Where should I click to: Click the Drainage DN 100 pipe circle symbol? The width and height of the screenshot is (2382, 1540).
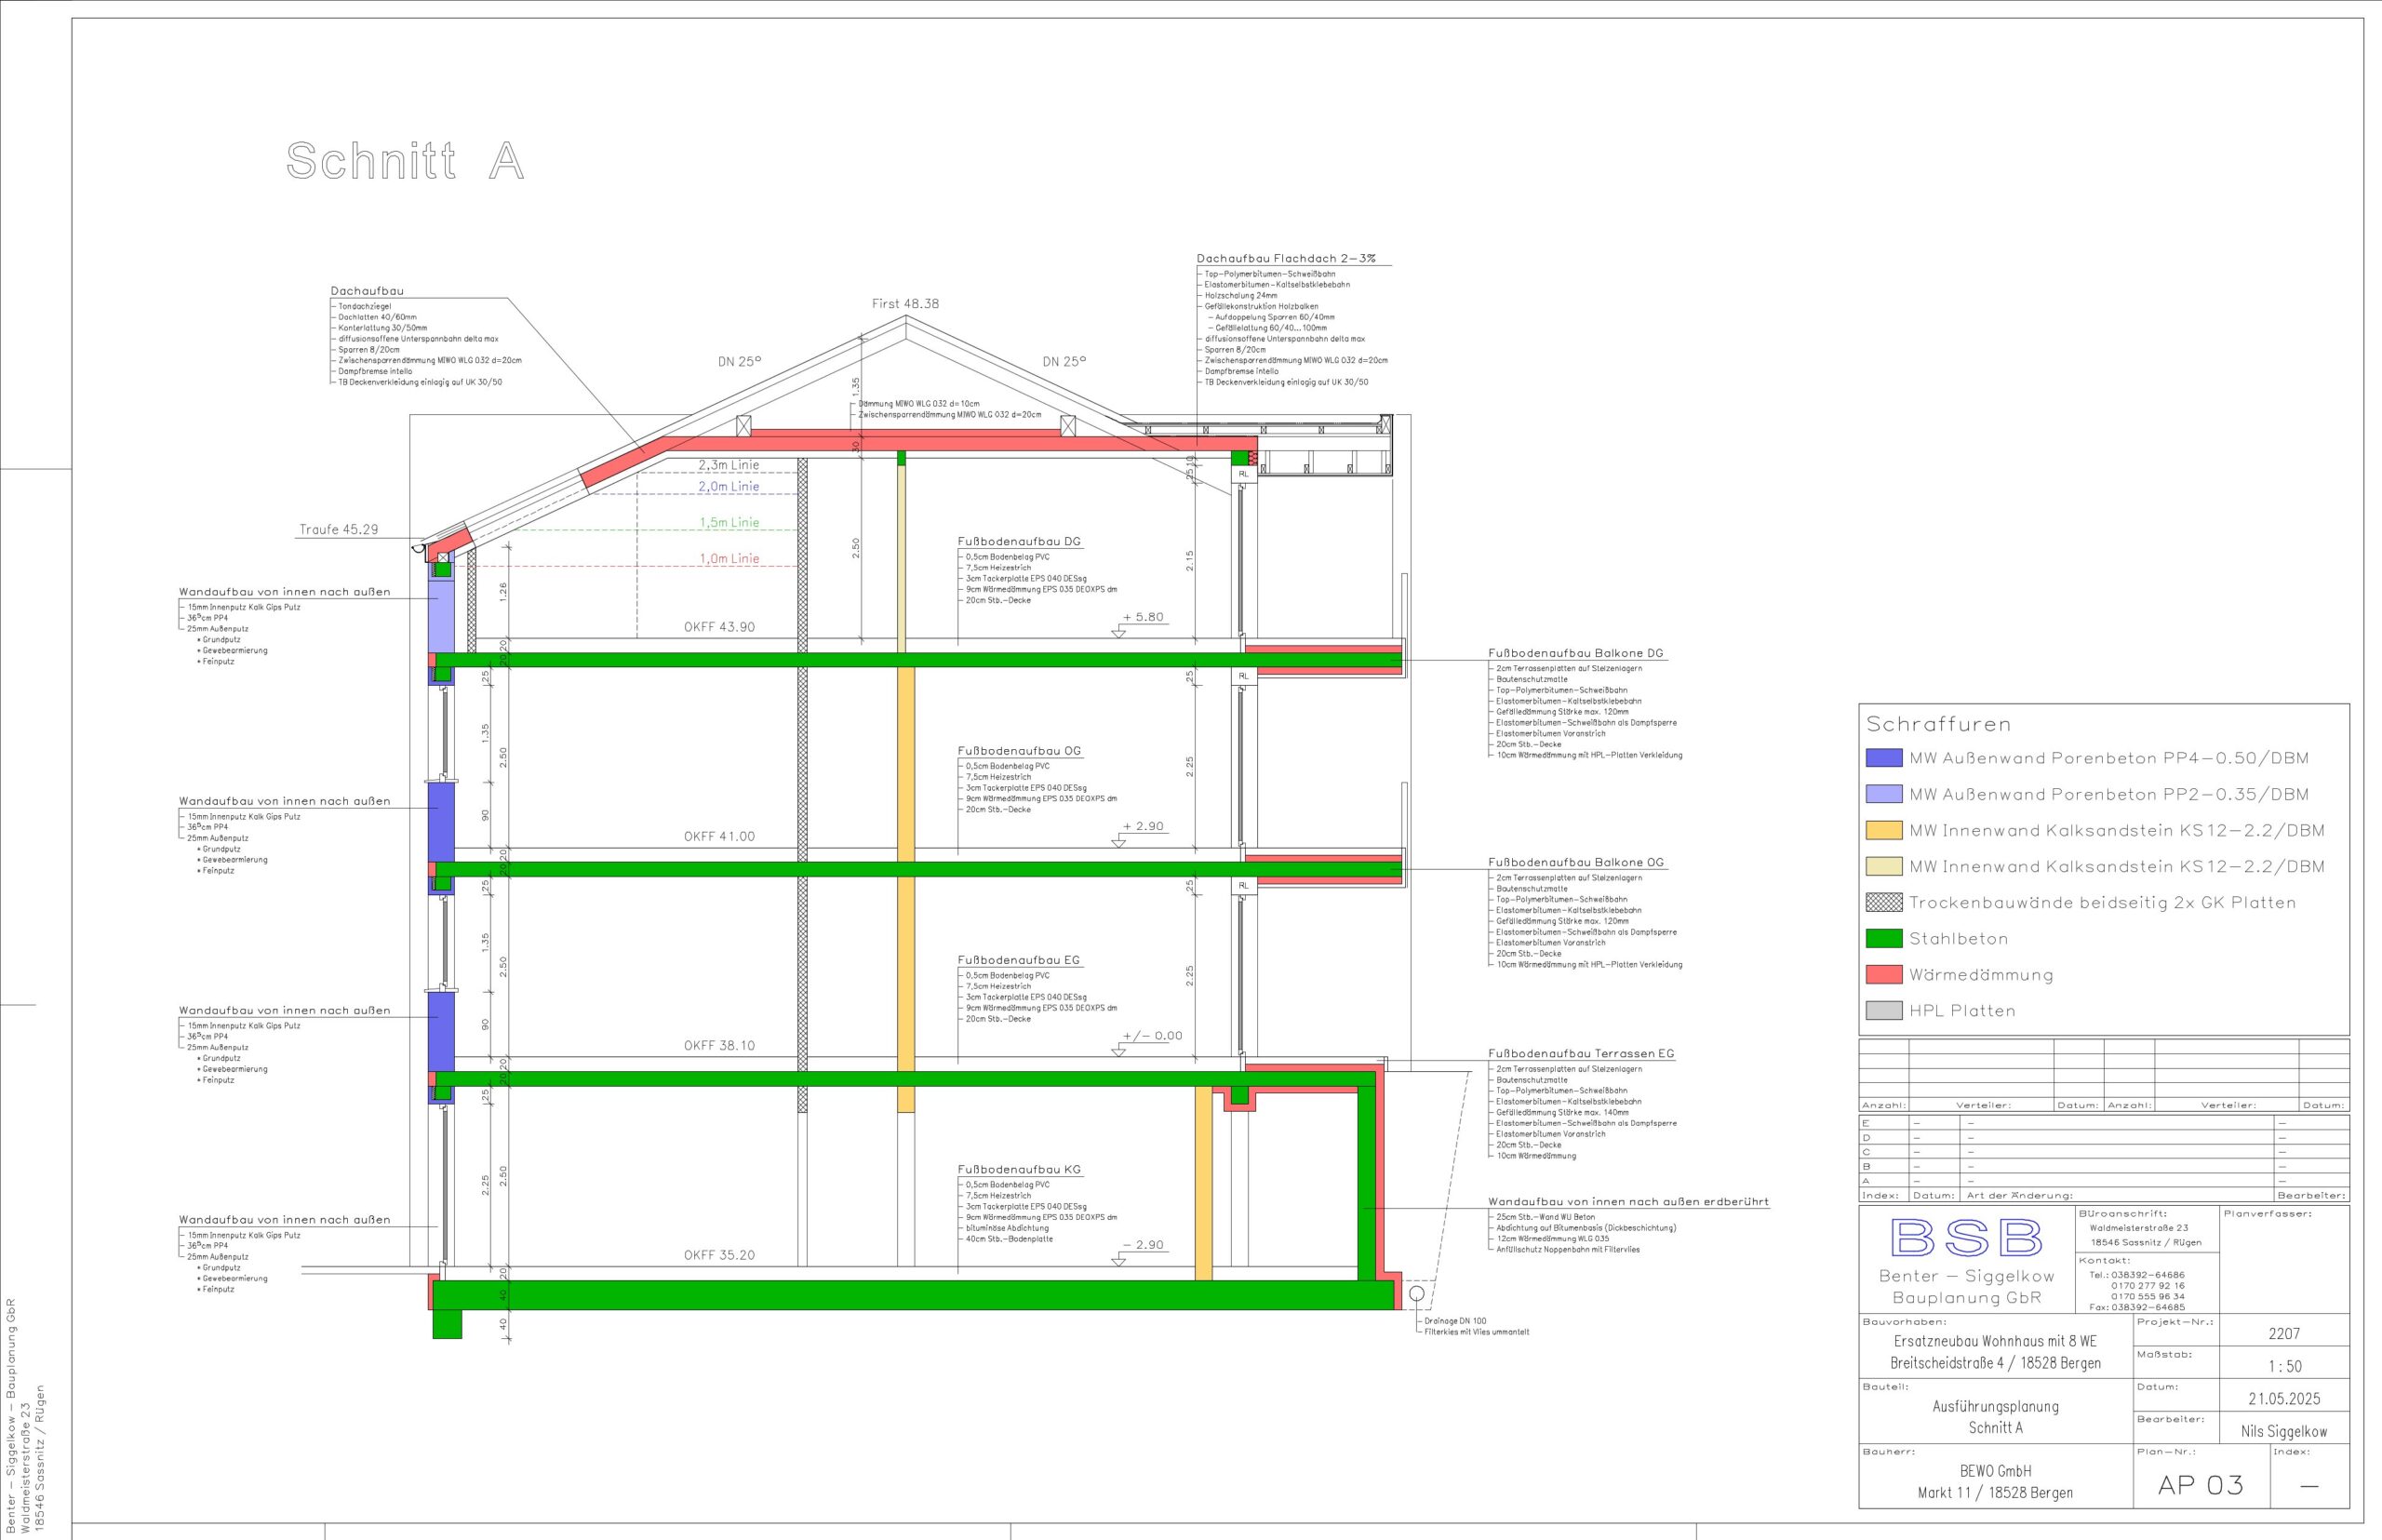coord(1416,1294)
